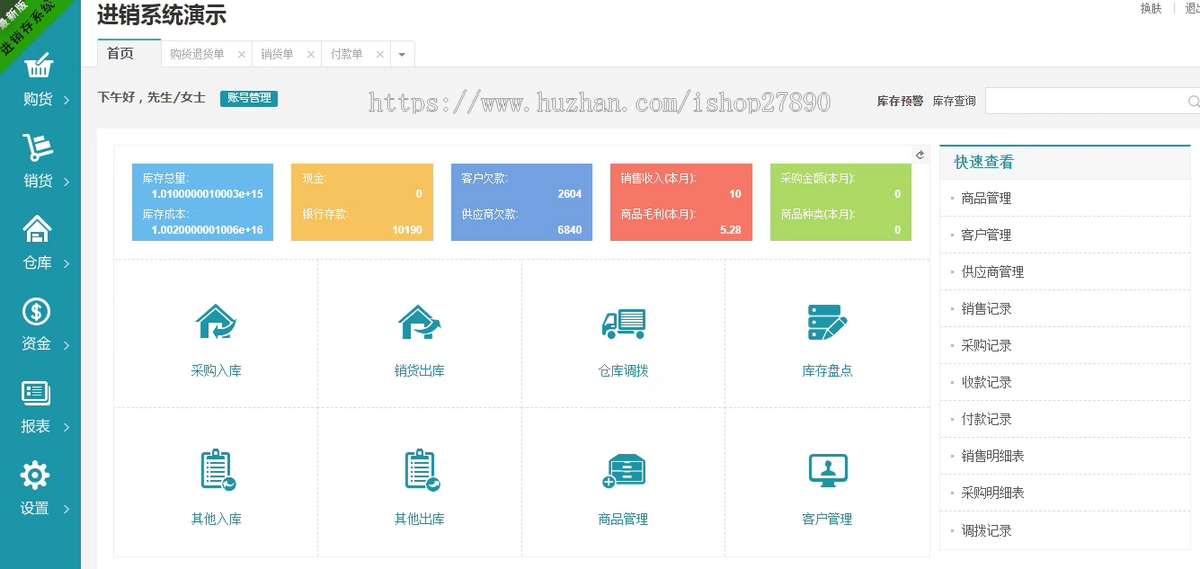1200x569 pixels.
Task: Click the 商品管理 cabinet icon
Action: coord(623,471)
